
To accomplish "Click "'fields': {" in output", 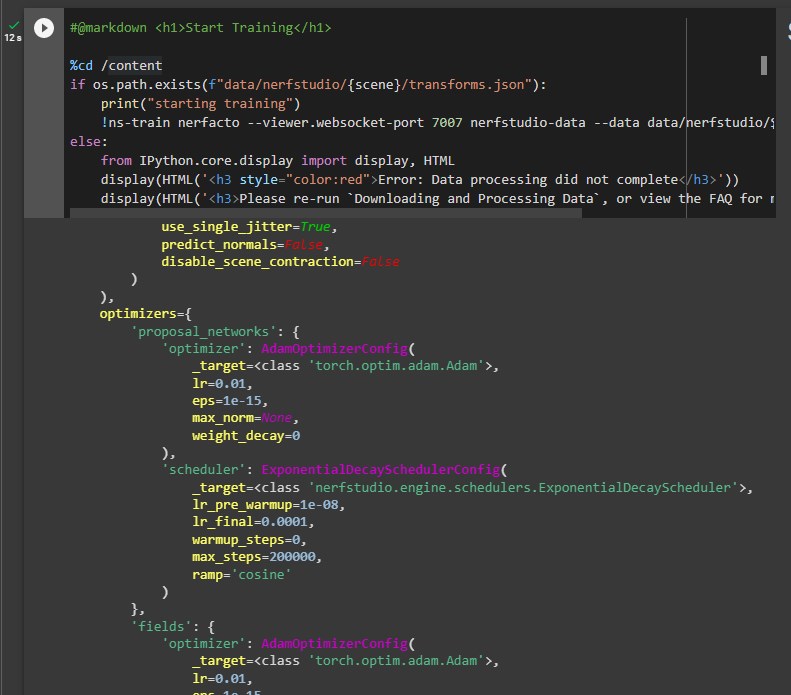I will click(x=173, y=626).
